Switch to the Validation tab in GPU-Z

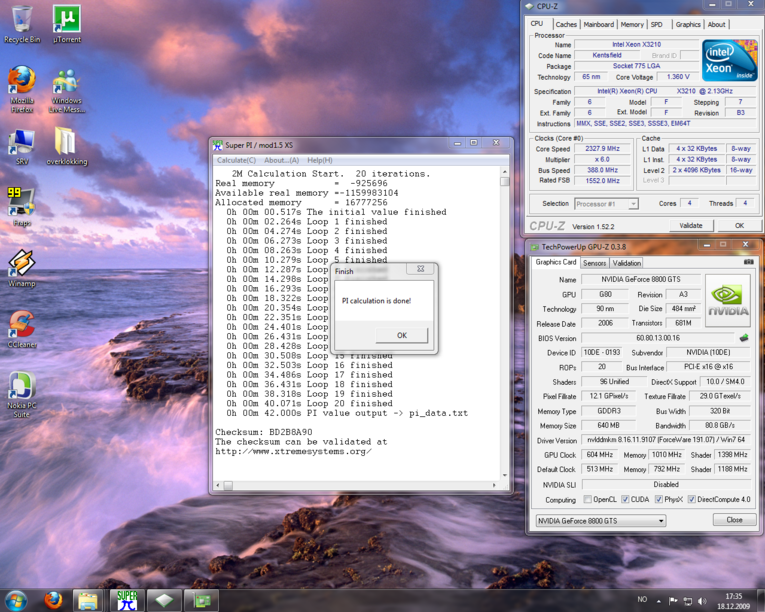627,263
